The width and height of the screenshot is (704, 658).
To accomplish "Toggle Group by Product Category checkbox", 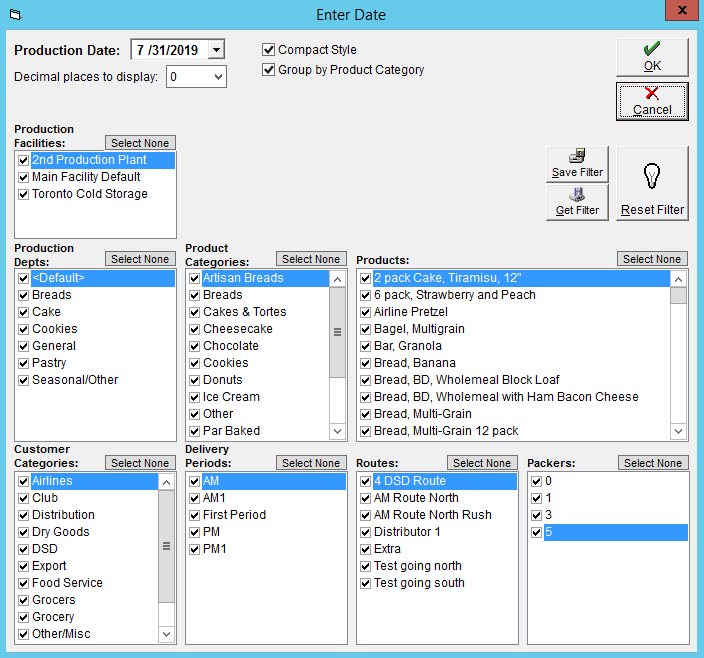I will coord(268,70).
